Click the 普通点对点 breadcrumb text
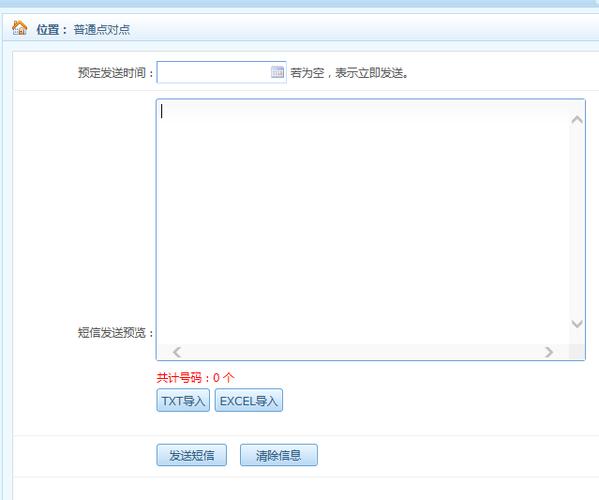Screen dimensions: 599x500 [102, 29]
